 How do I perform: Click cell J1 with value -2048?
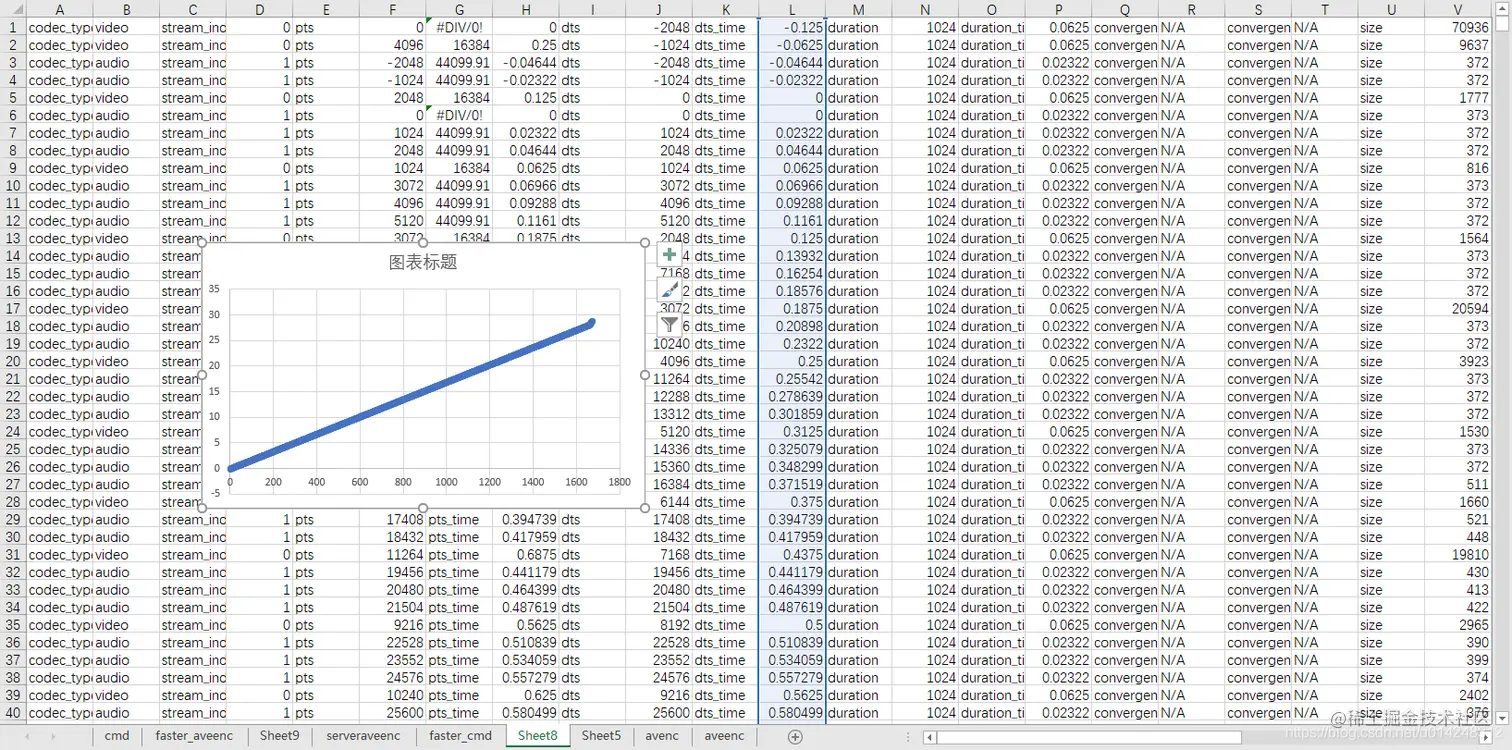click(659, 27)
